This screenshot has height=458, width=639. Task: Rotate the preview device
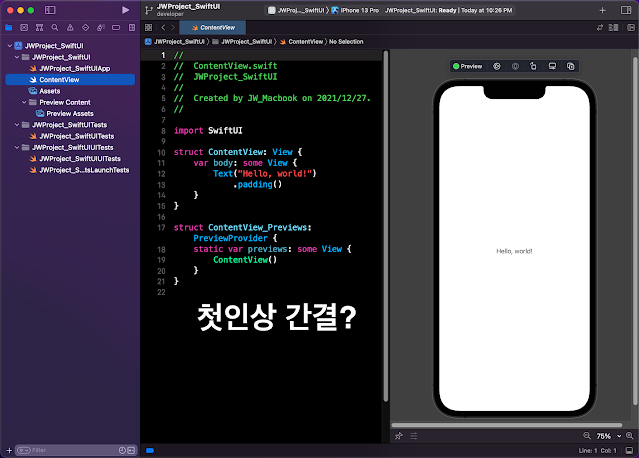coord(533,66)
